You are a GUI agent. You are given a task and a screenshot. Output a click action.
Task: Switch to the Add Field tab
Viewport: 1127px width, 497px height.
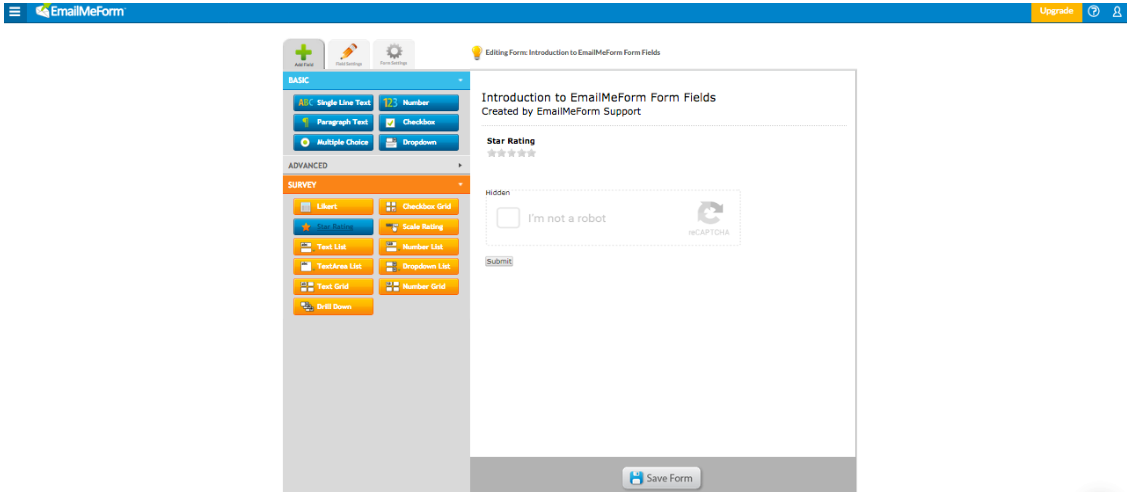click(303, 55)
